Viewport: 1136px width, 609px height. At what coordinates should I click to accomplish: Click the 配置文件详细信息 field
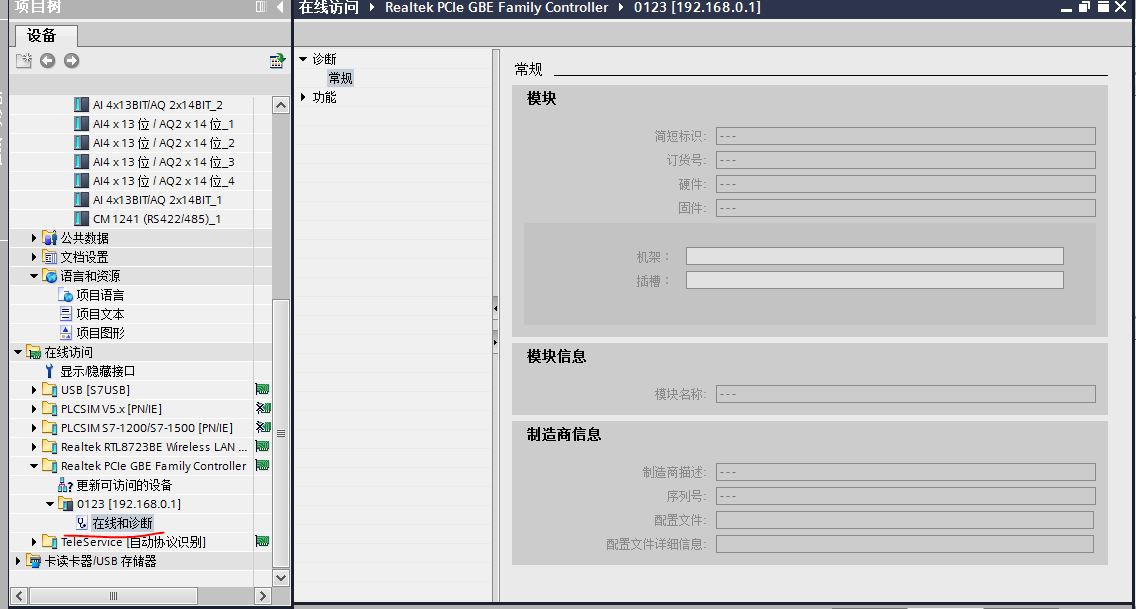pos(905,544)
